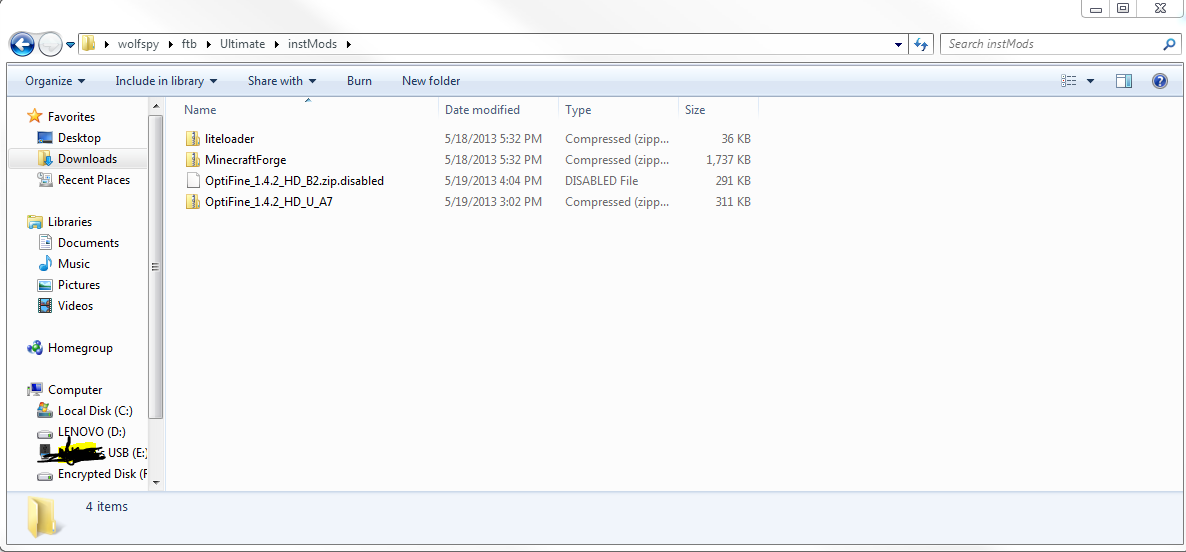
Task: Expand the Share with dropdown
Action: tap(282, 81)
